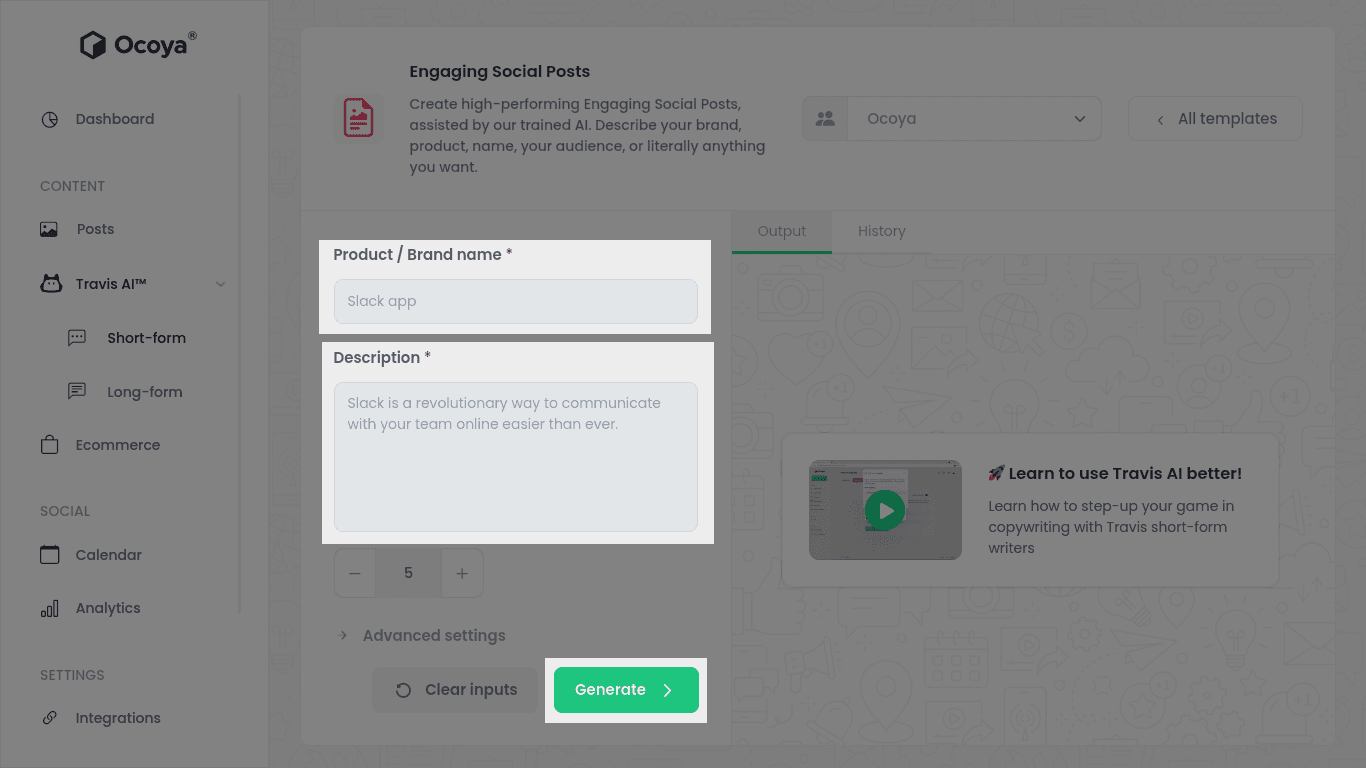This screenshot has width=1366, height=768.
Task: Go back to All templates
Action: point(1215,119)
